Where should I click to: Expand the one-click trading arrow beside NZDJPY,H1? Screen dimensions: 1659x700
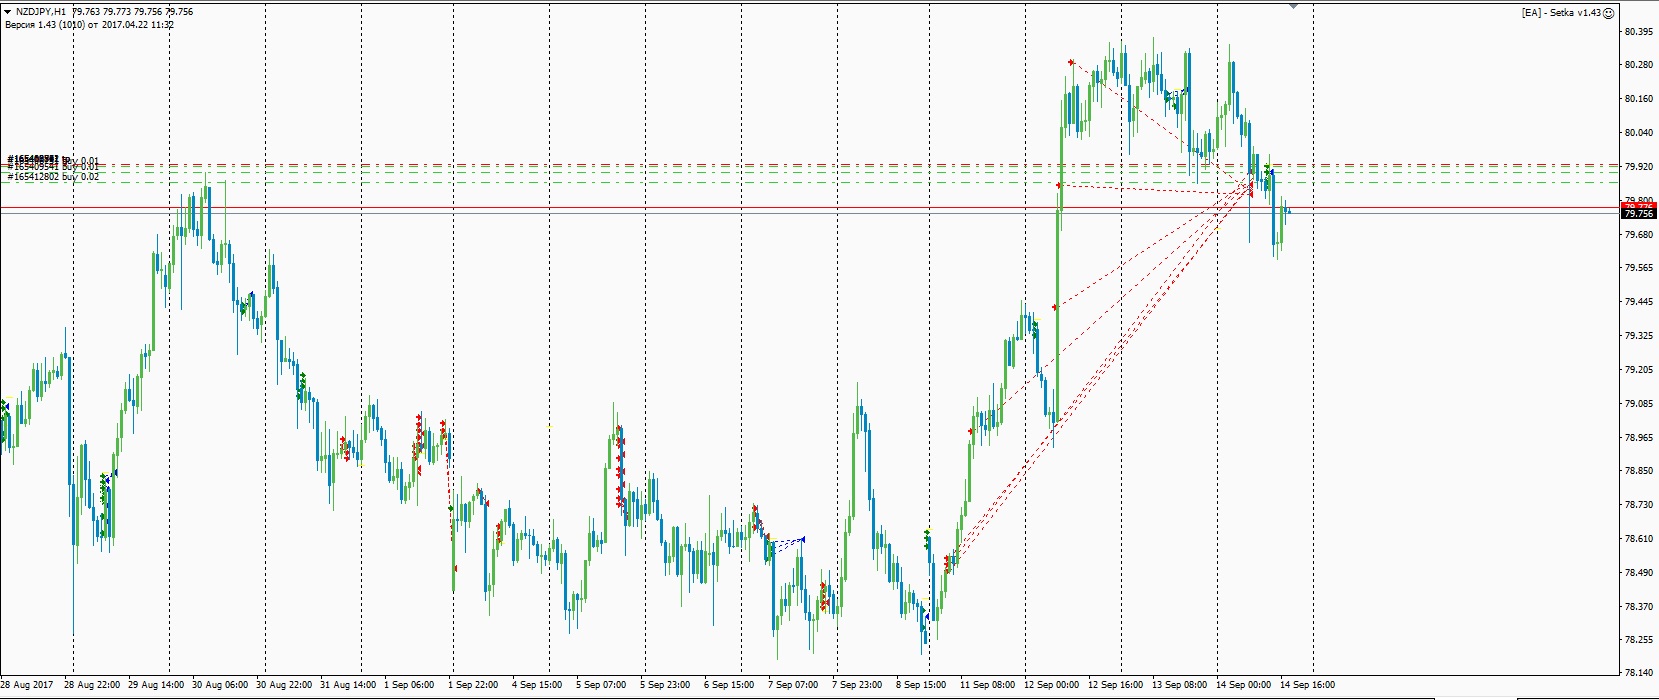(x=7, y=12)
